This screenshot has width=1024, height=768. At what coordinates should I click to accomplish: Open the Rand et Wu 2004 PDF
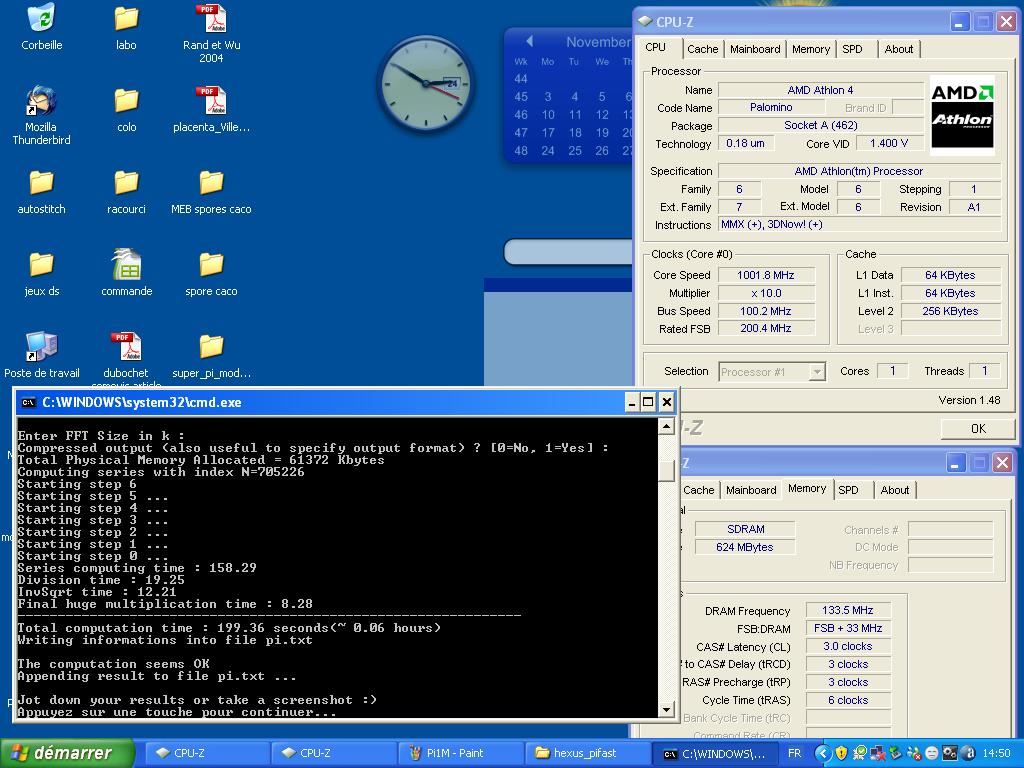(211, 18)
